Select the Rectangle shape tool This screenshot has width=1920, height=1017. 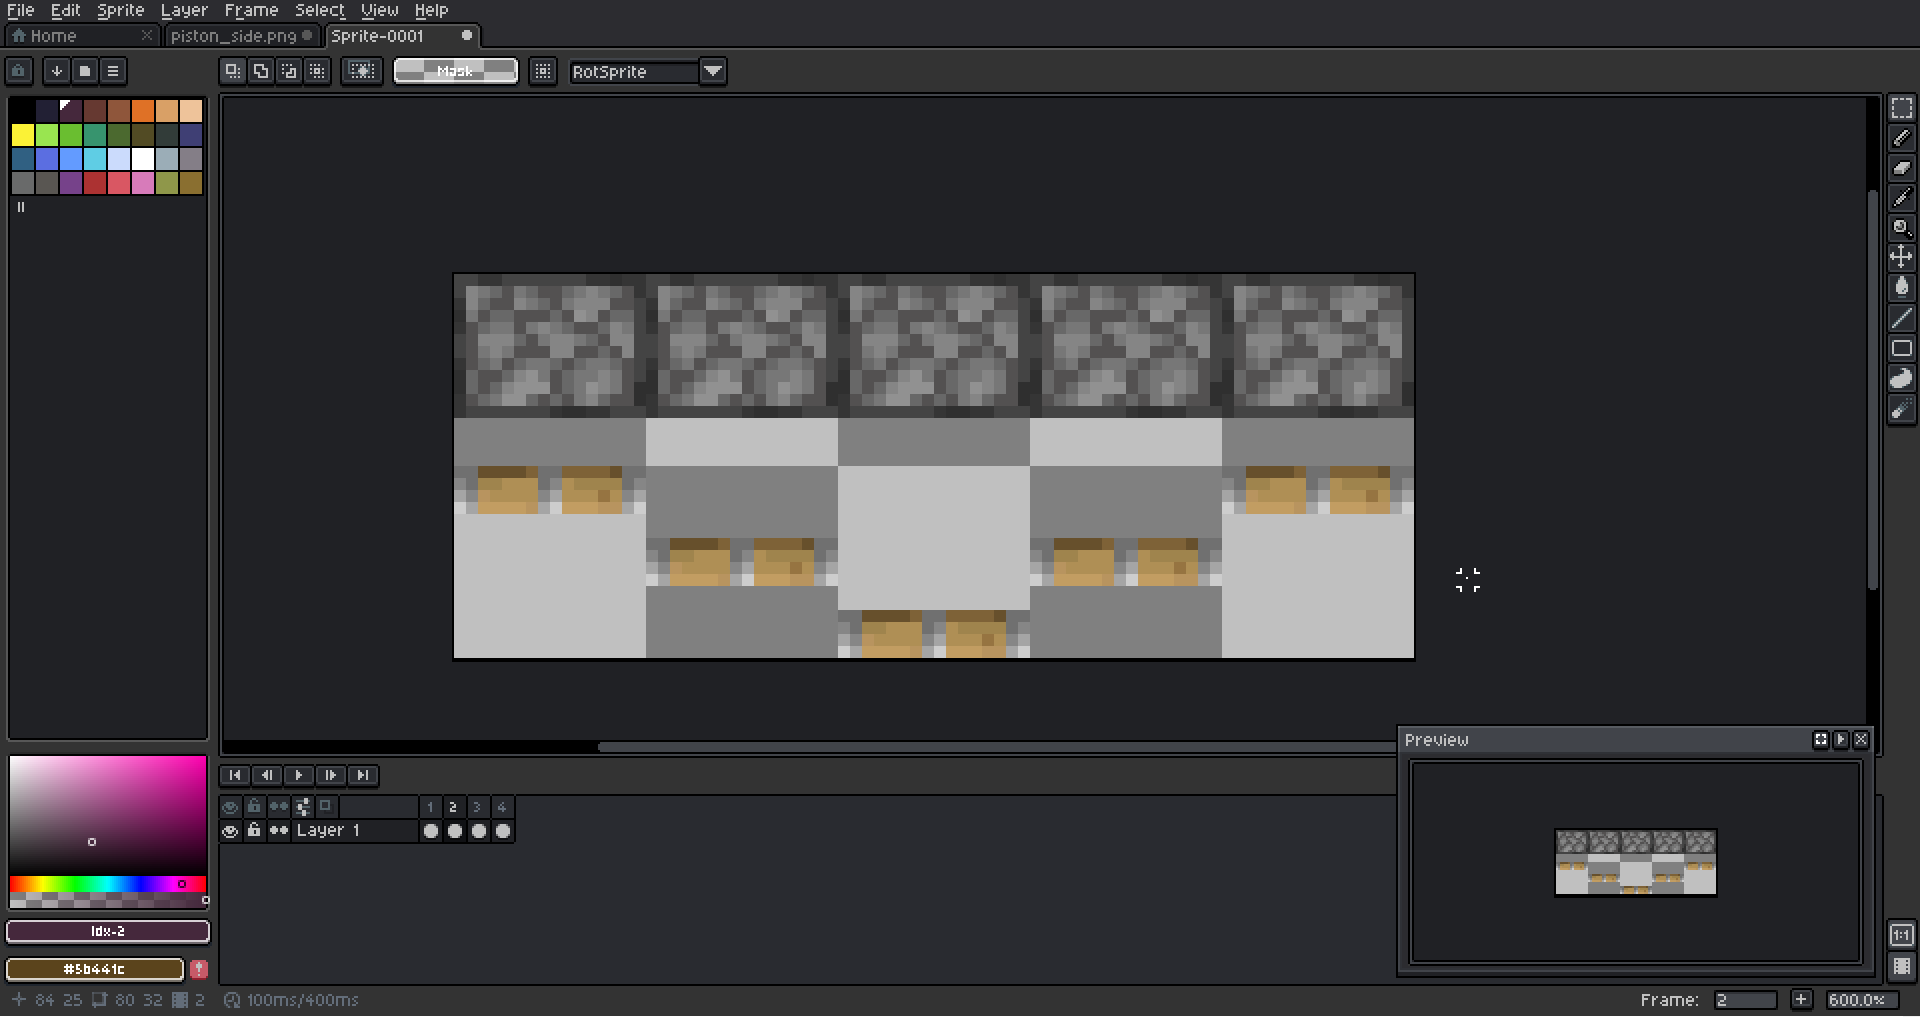click(x=1901, y=348)
